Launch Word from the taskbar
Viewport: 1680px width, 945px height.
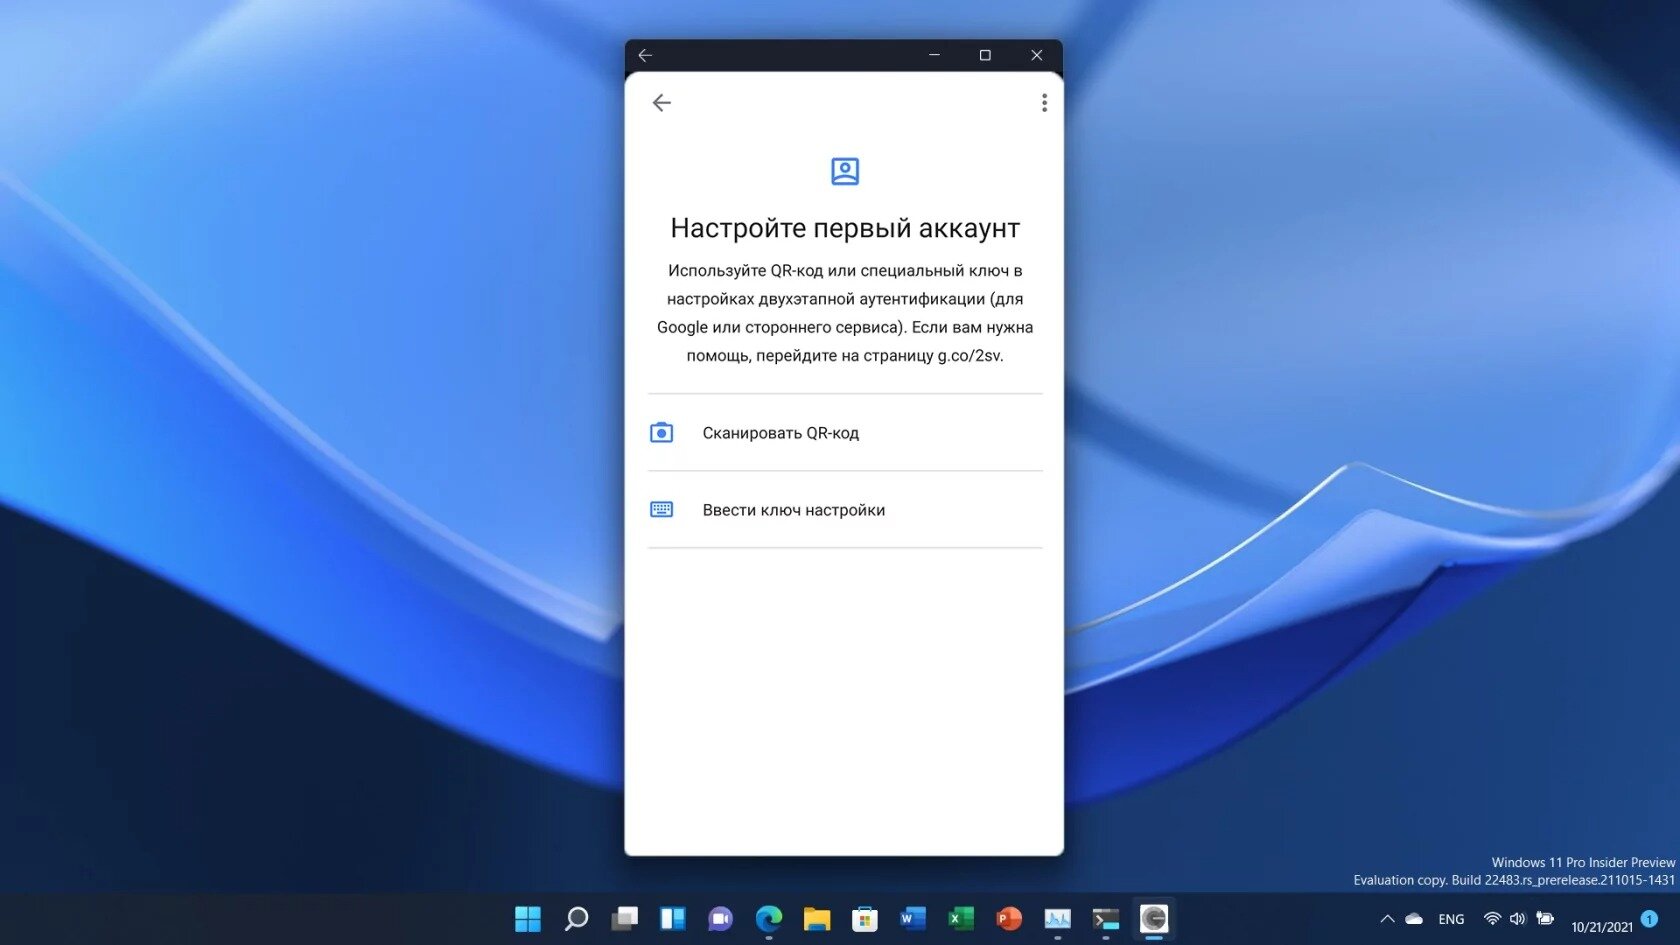[913, 919]
